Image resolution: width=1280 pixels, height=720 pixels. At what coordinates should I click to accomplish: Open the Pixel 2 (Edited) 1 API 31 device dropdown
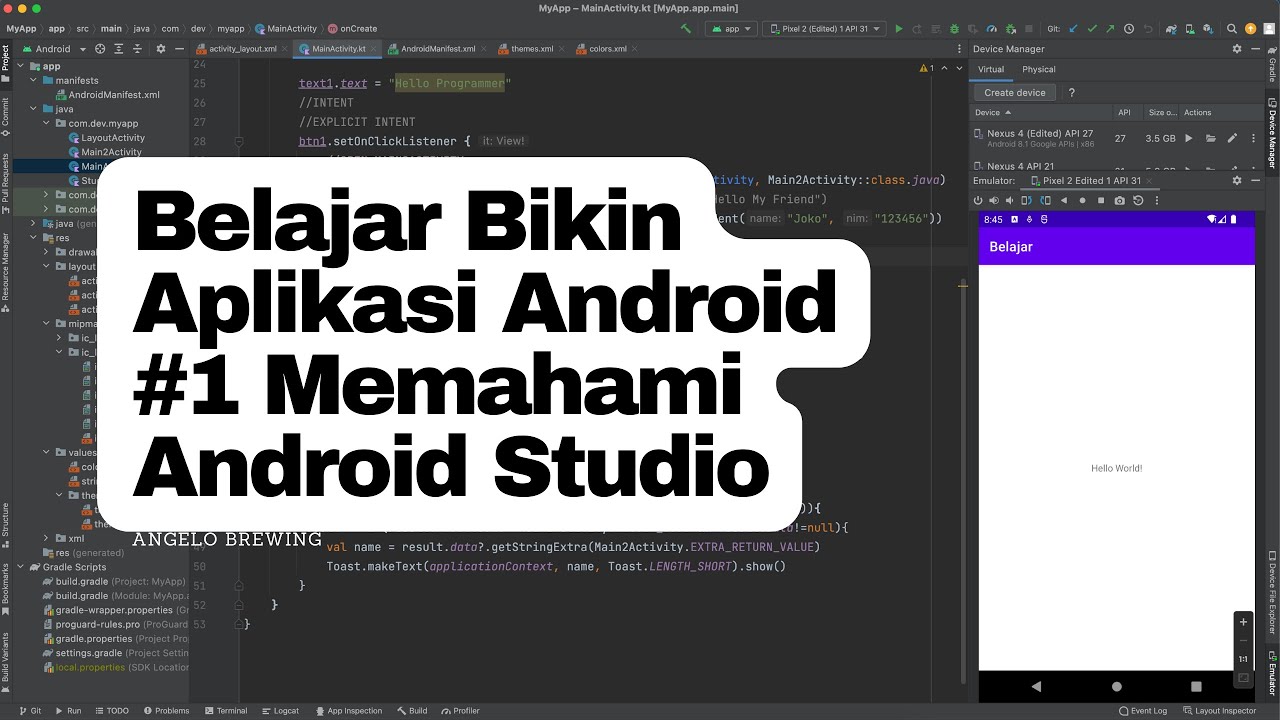824,29
